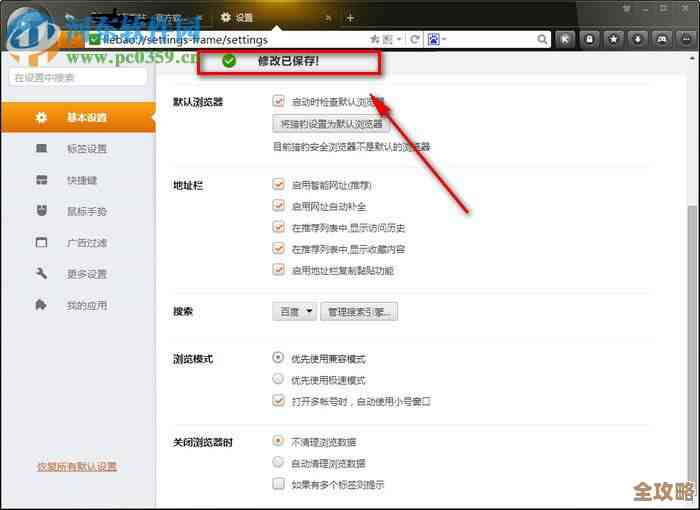Select 自动清理浏览数据 radio button
This screenshot has height=510, width=700.
point(279,463)
